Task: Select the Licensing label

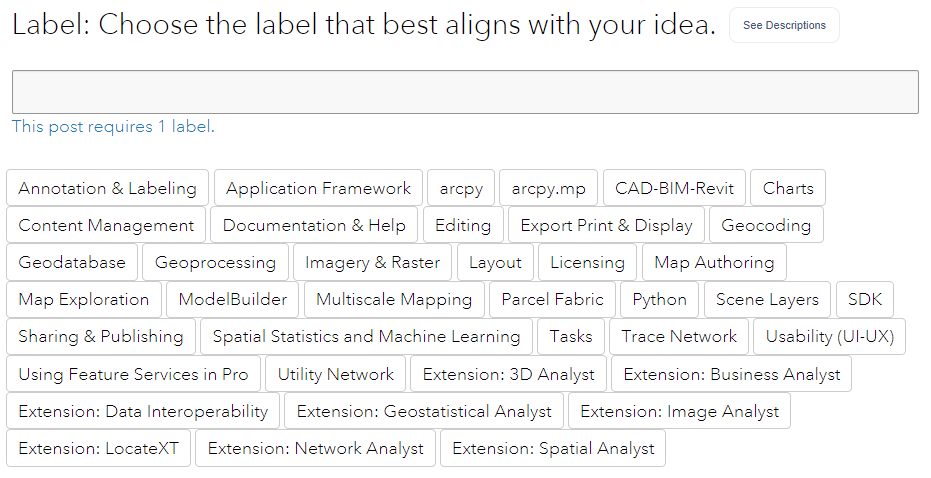Action: point(587,262)
